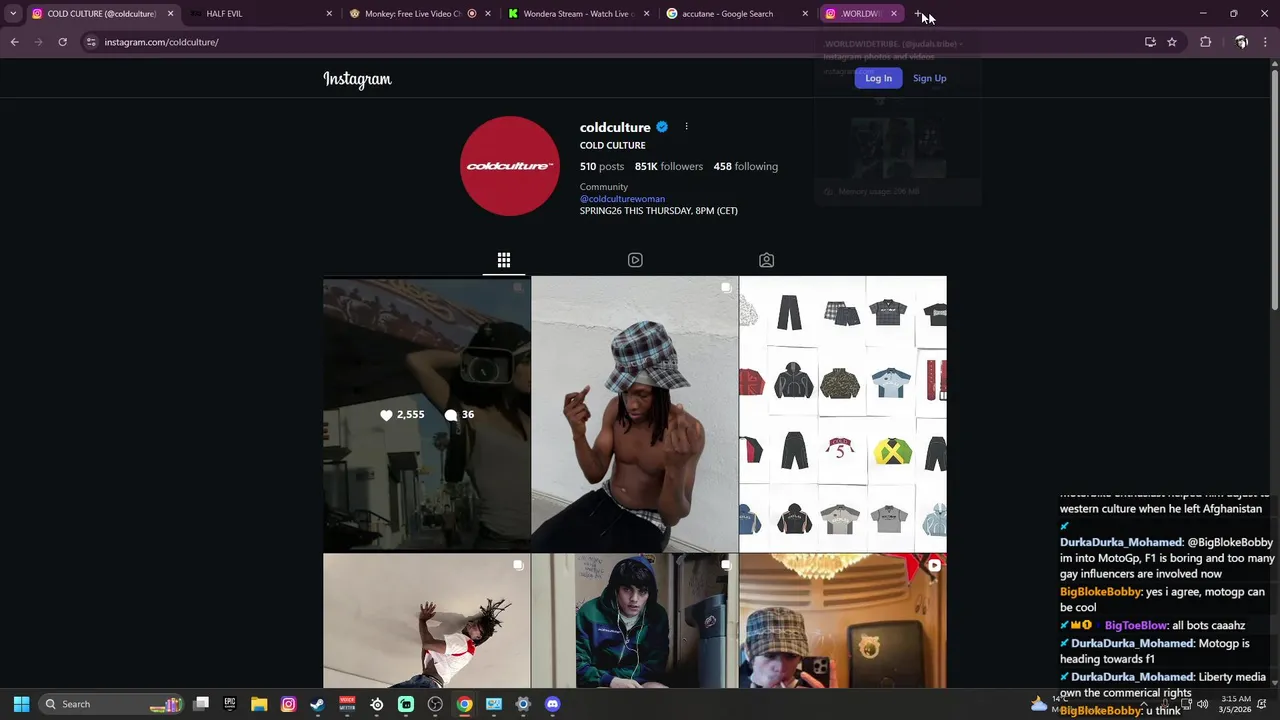Open File Explorer from the taskbar
This screenshot has height=720, width=1280.
[x=259, y=704]
